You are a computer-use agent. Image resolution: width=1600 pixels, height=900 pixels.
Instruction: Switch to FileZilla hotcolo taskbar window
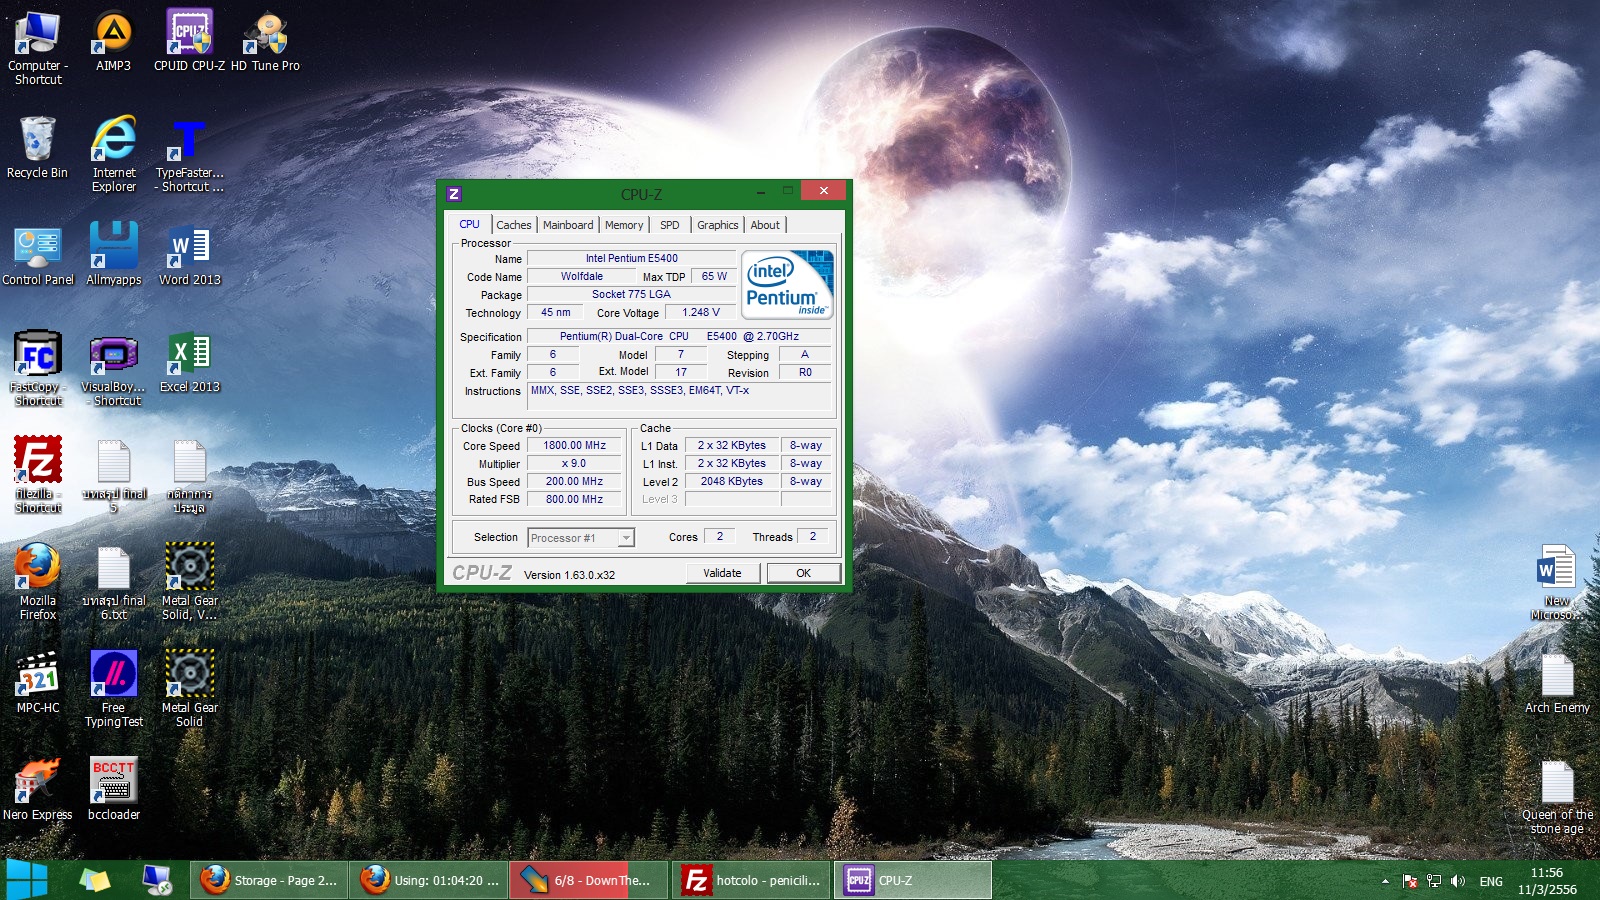[752, 880]
